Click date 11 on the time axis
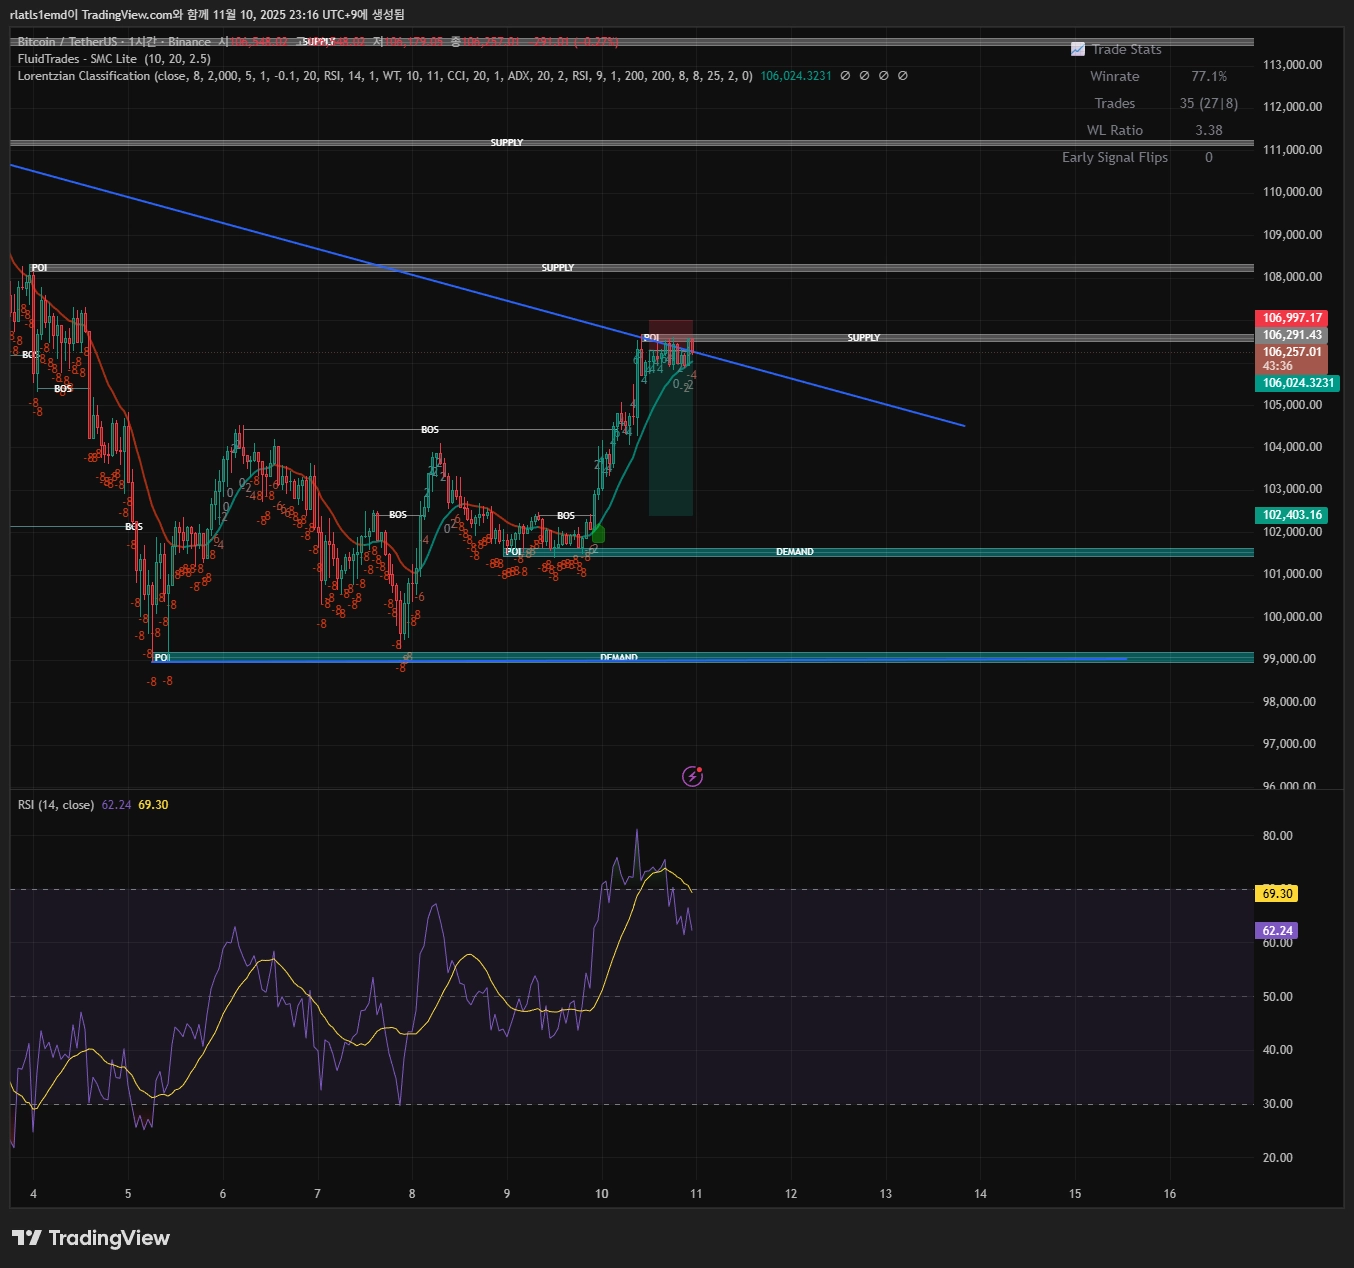The height and width of the screenshot is (1268, 1354). (696, 1193)
